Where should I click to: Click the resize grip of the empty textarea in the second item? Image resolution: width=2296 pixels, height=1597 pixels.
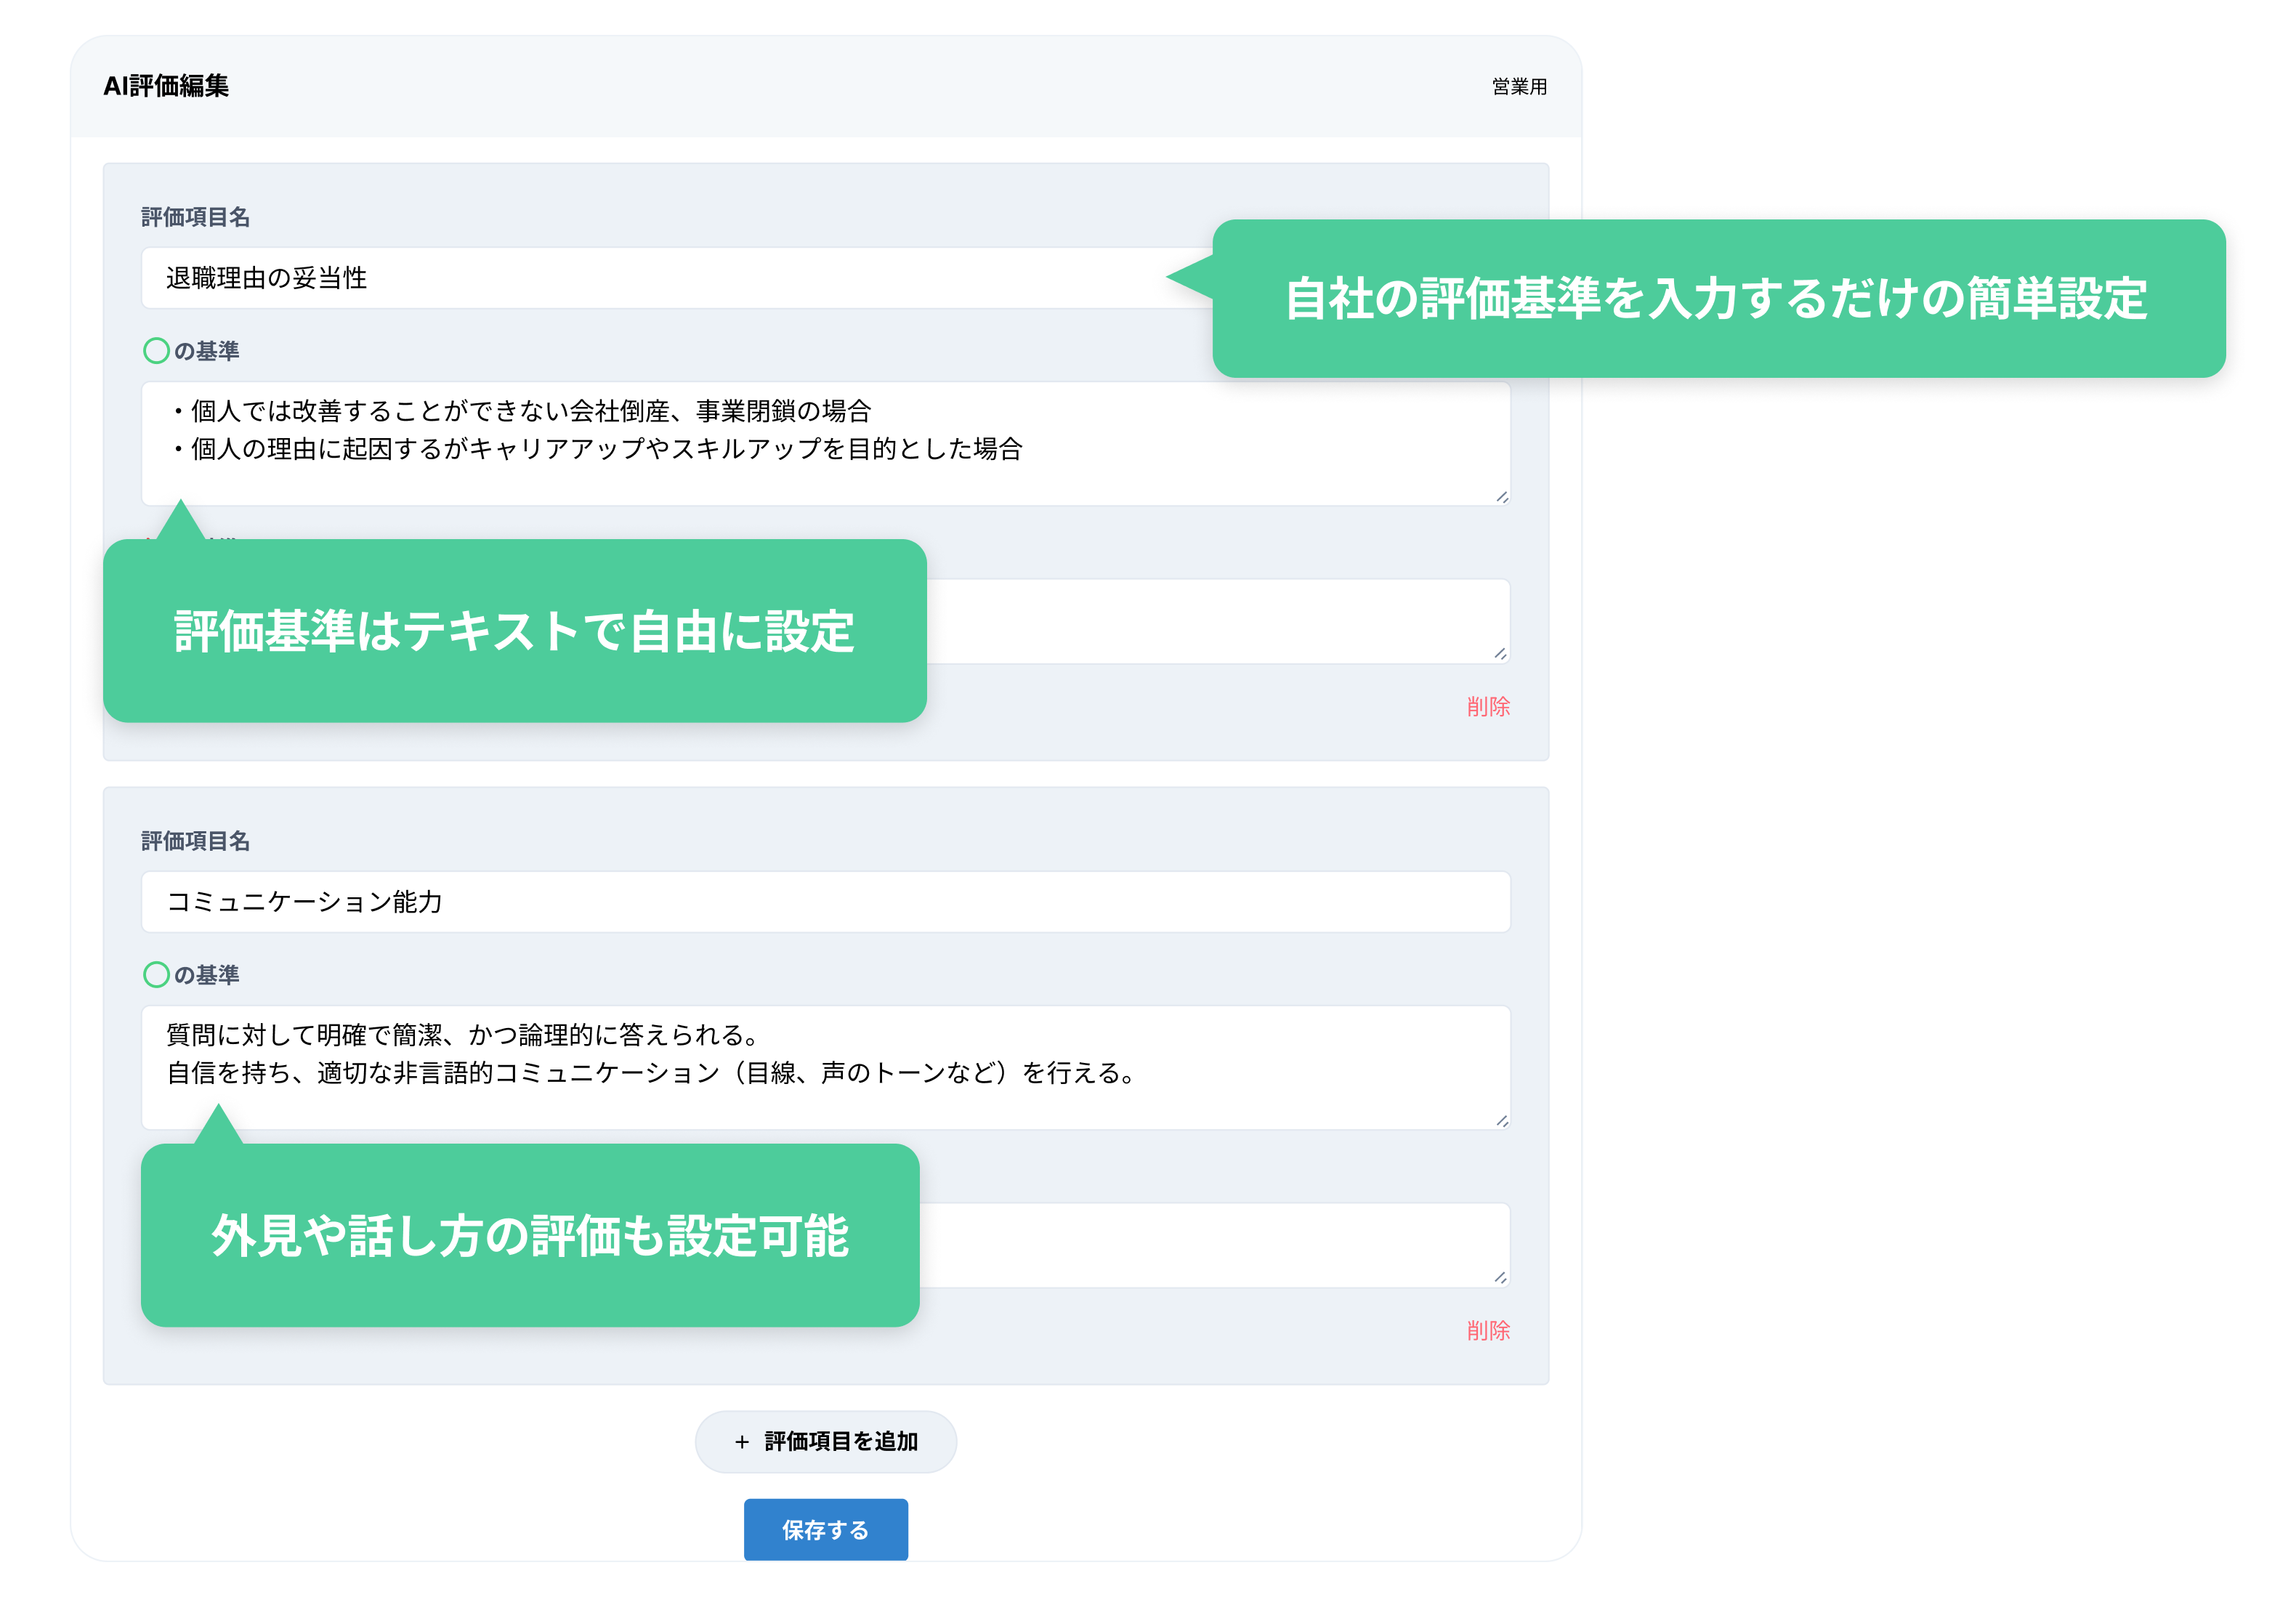coord(1500,1277)
